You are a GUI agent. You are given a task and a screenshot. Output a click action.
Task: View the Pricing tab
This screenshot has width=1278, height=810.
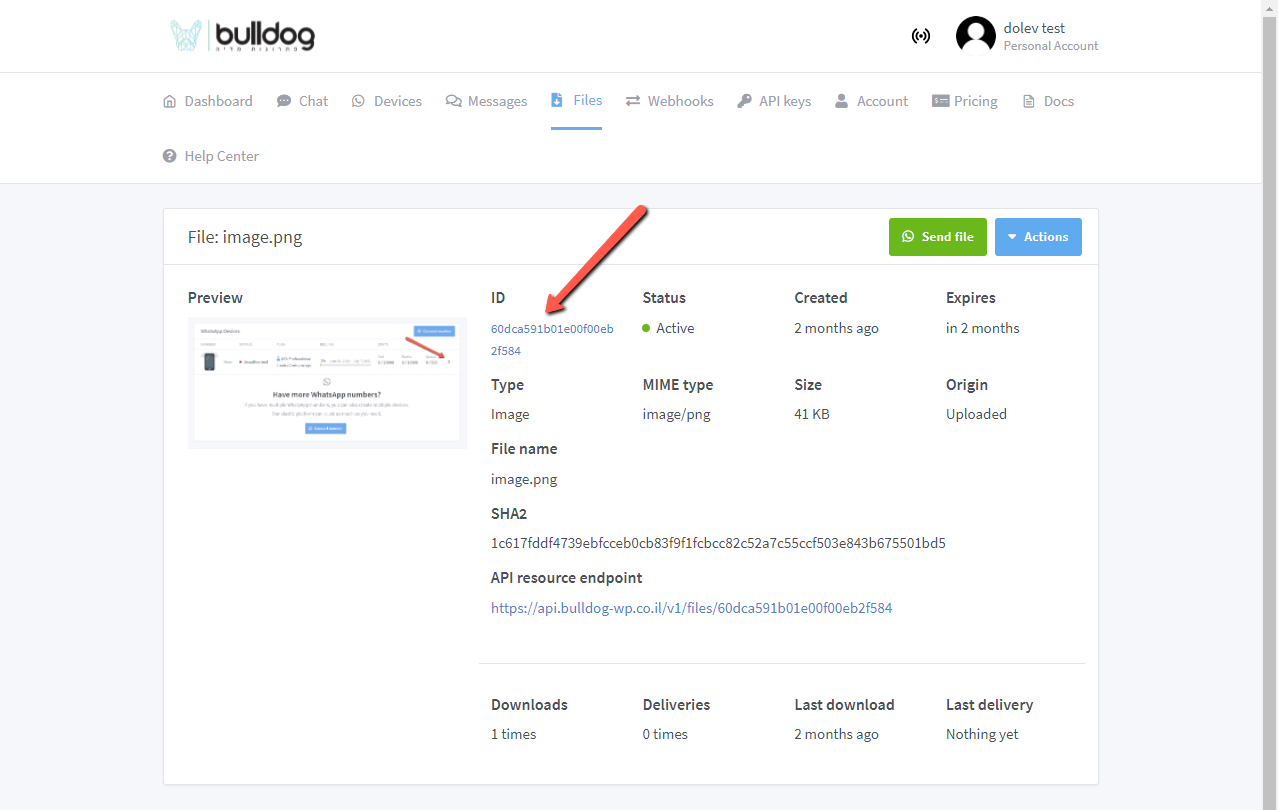point(965,101)
